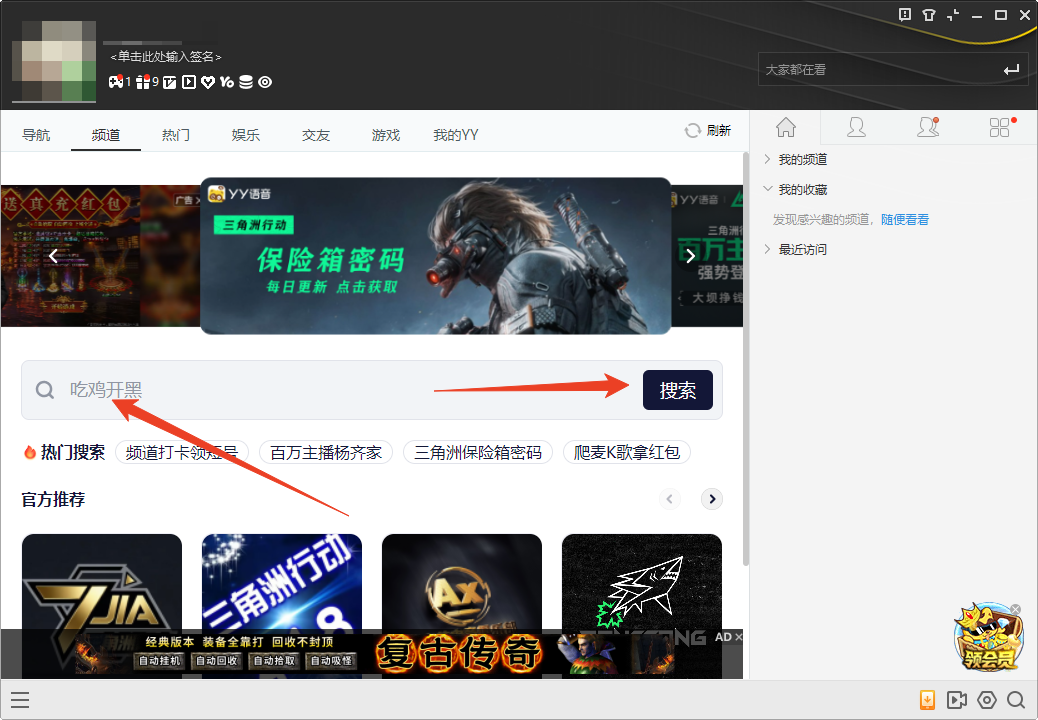Search hot term 爬麦K歌拿红包
Image resolution: width=1038 pixels, height=720 pixels.
click(627, 453)
